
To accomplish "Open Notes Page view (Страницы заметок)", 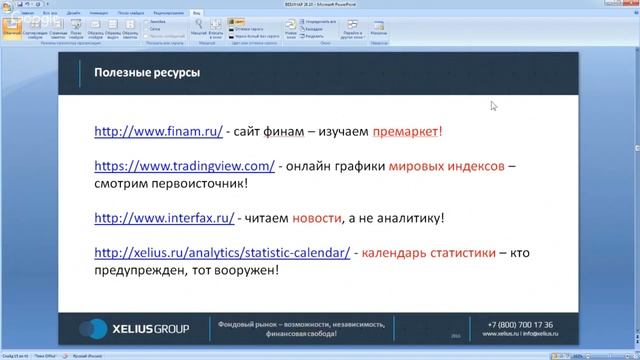I will click(x=58, y=29).
